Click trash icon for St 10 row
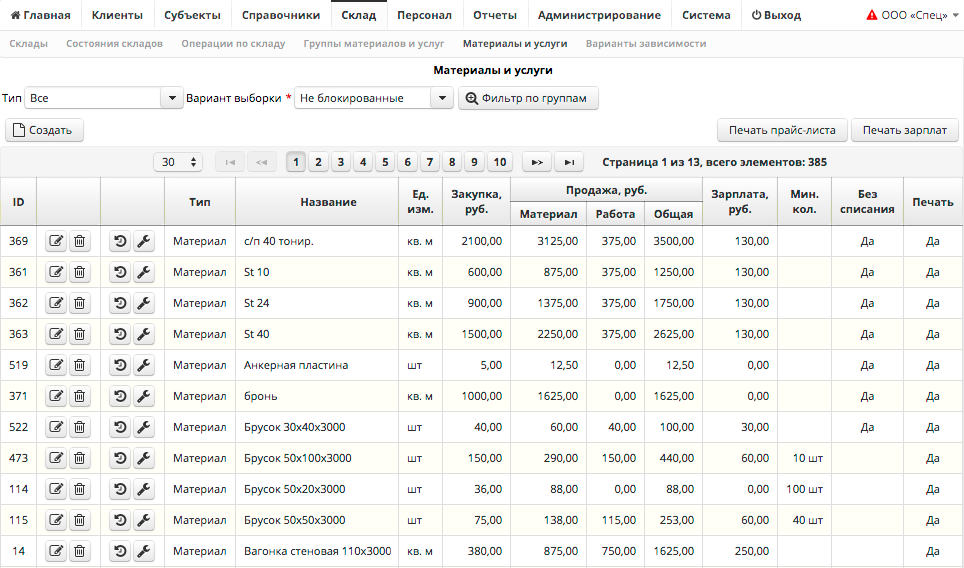Screen dimensions: 964x568 pos(80,272)
